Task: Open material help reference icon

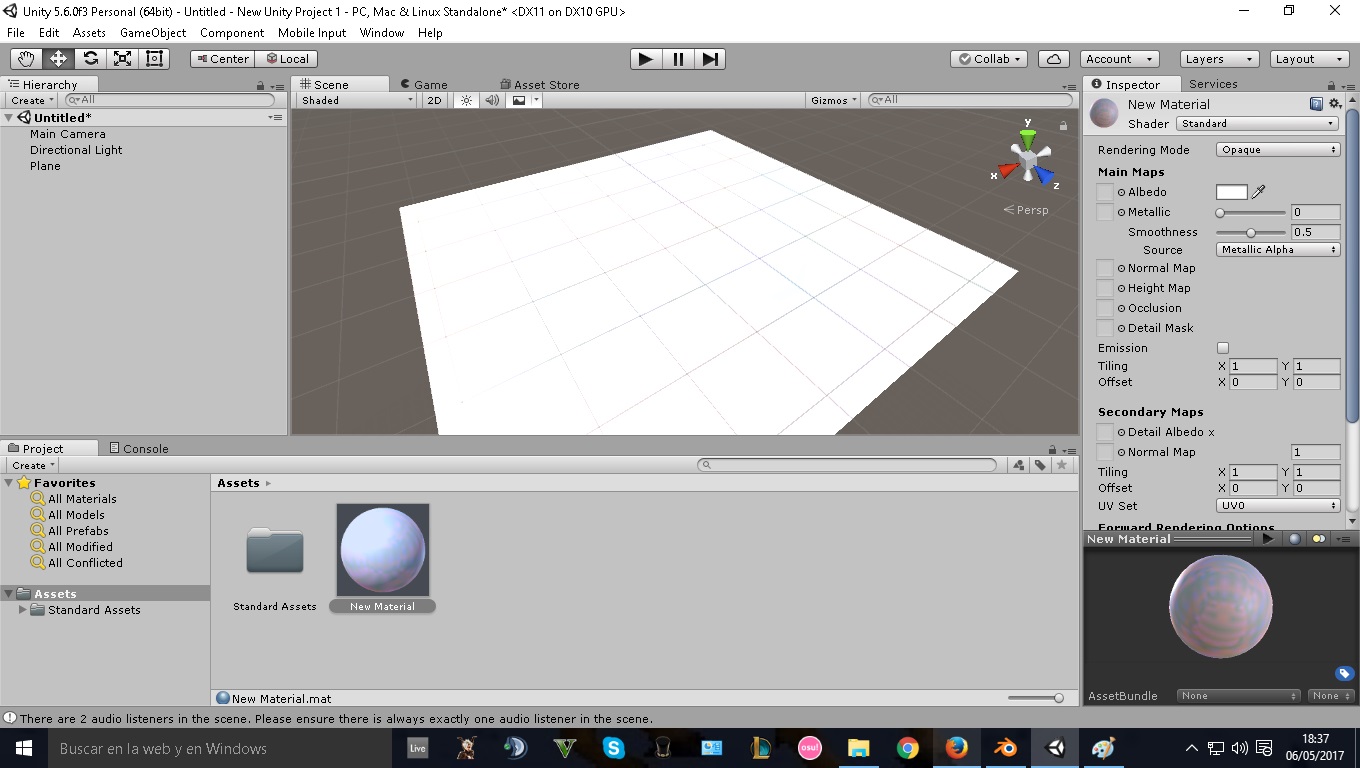Action: 1316,104
